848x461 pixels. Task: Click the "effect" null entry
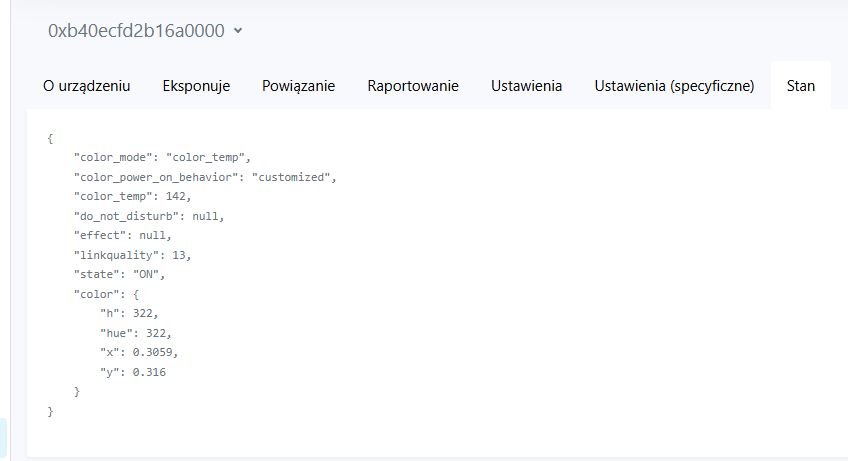(x=122, y=235)
